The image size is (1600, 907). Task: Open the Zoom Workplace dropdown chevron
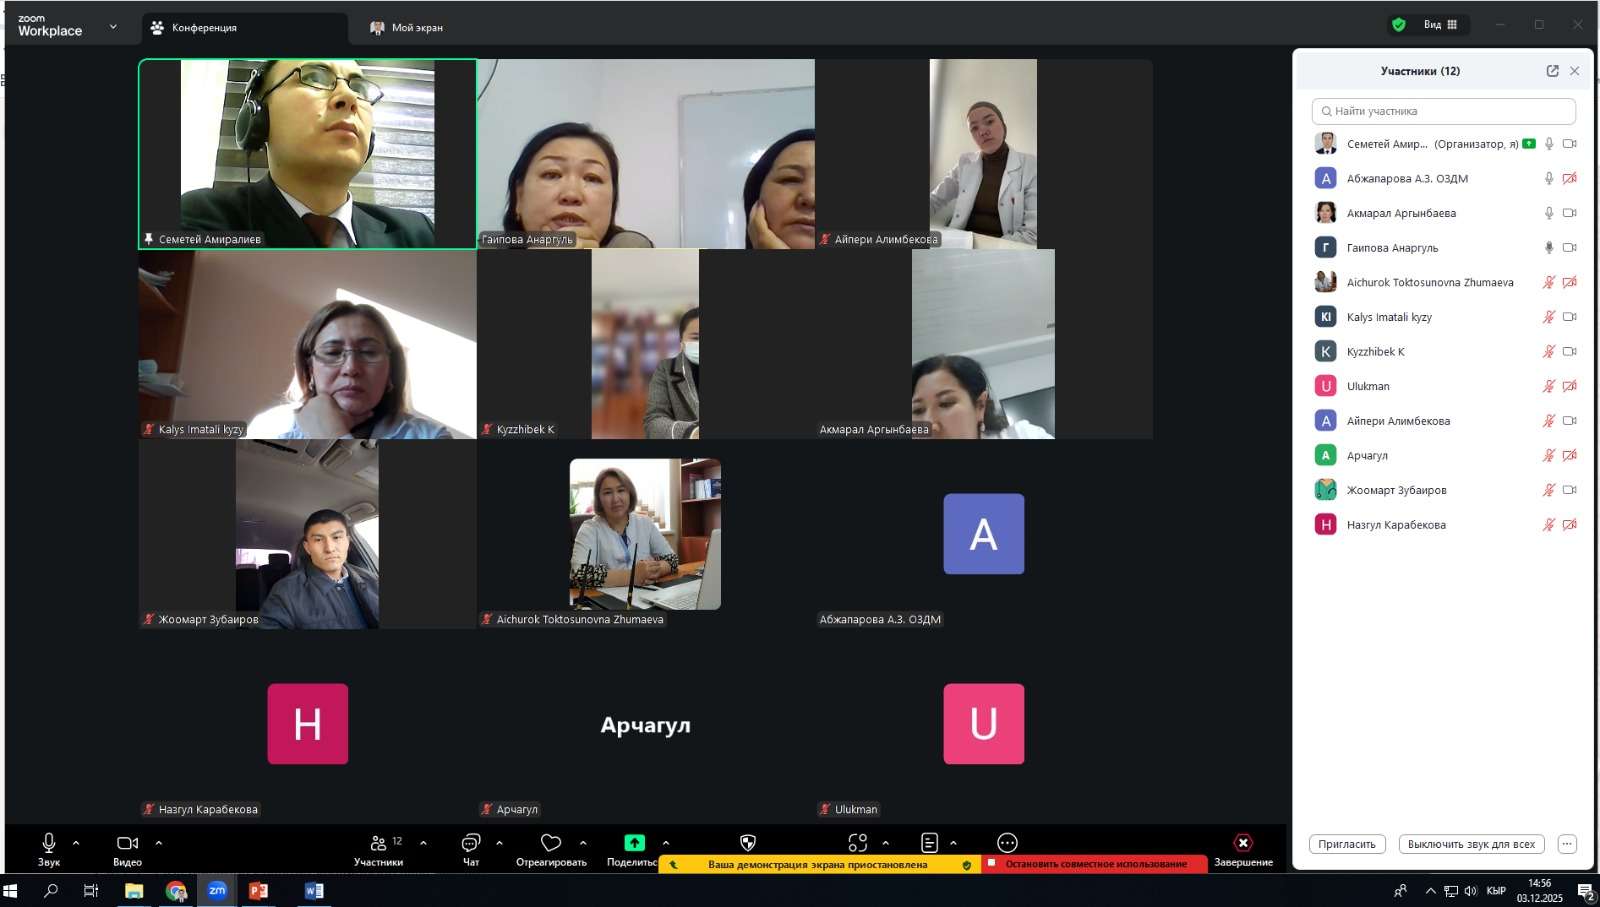coord(113,27)
